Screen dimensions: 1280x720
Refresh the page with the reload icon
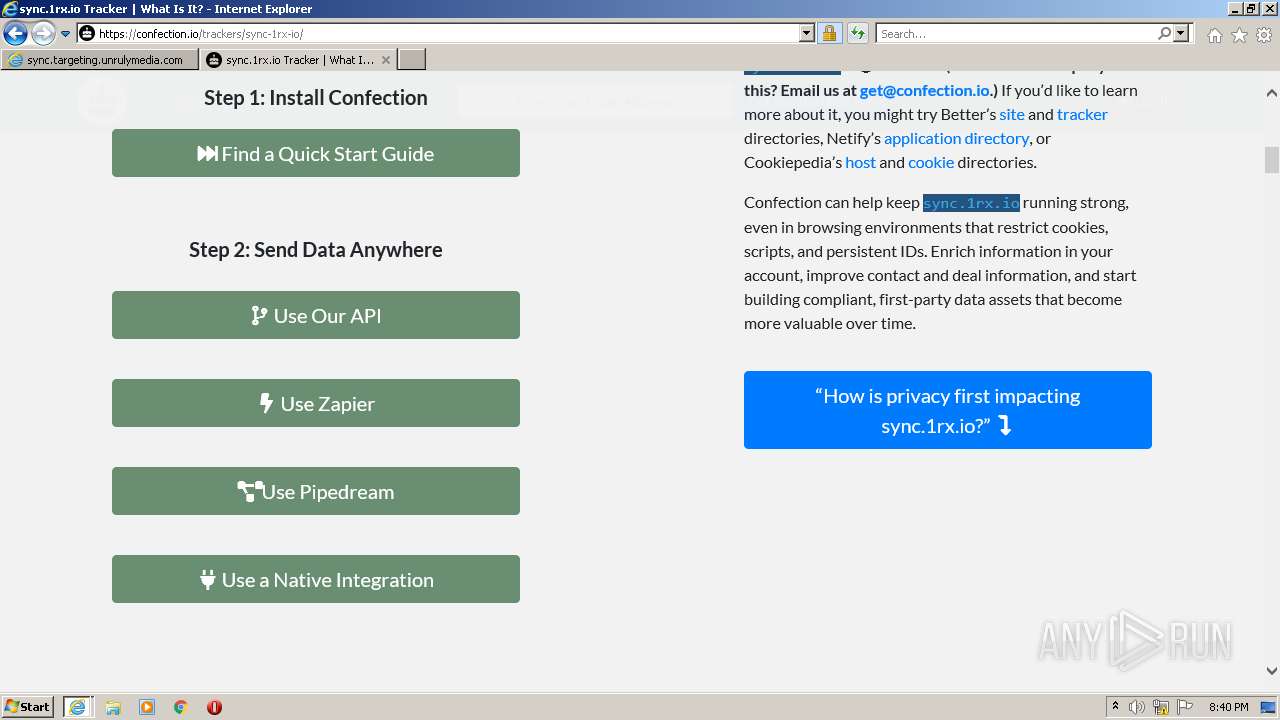coord(858,34)
